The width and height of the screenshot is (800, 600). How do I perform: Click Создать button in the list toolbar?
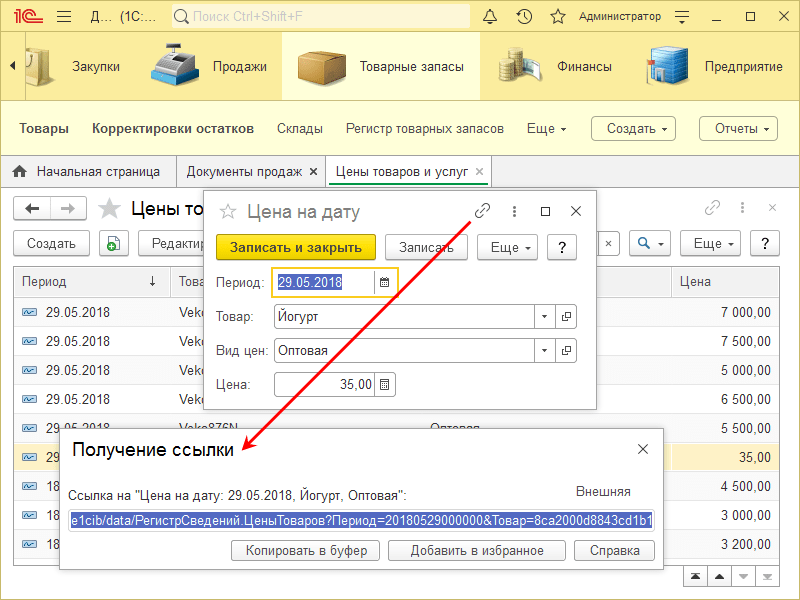(51, 243)
